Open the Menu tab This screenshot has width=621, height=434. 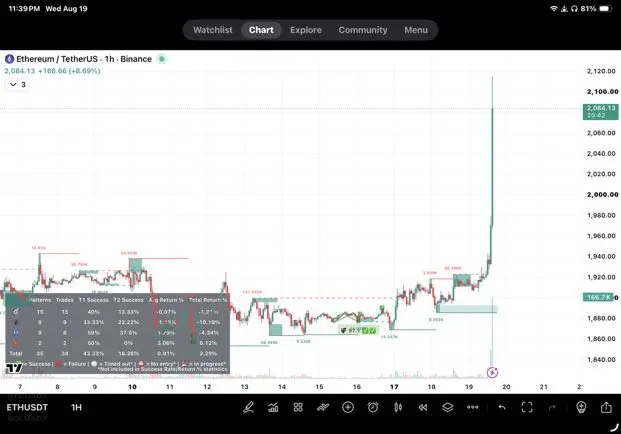[x=416, y=30]
